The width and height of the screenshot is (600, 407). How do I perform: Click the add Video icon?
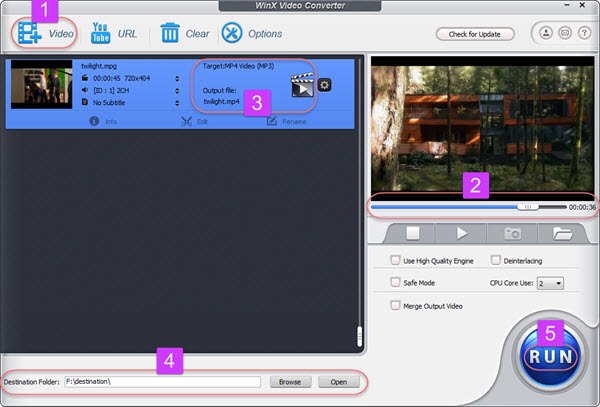pos(29,33)
